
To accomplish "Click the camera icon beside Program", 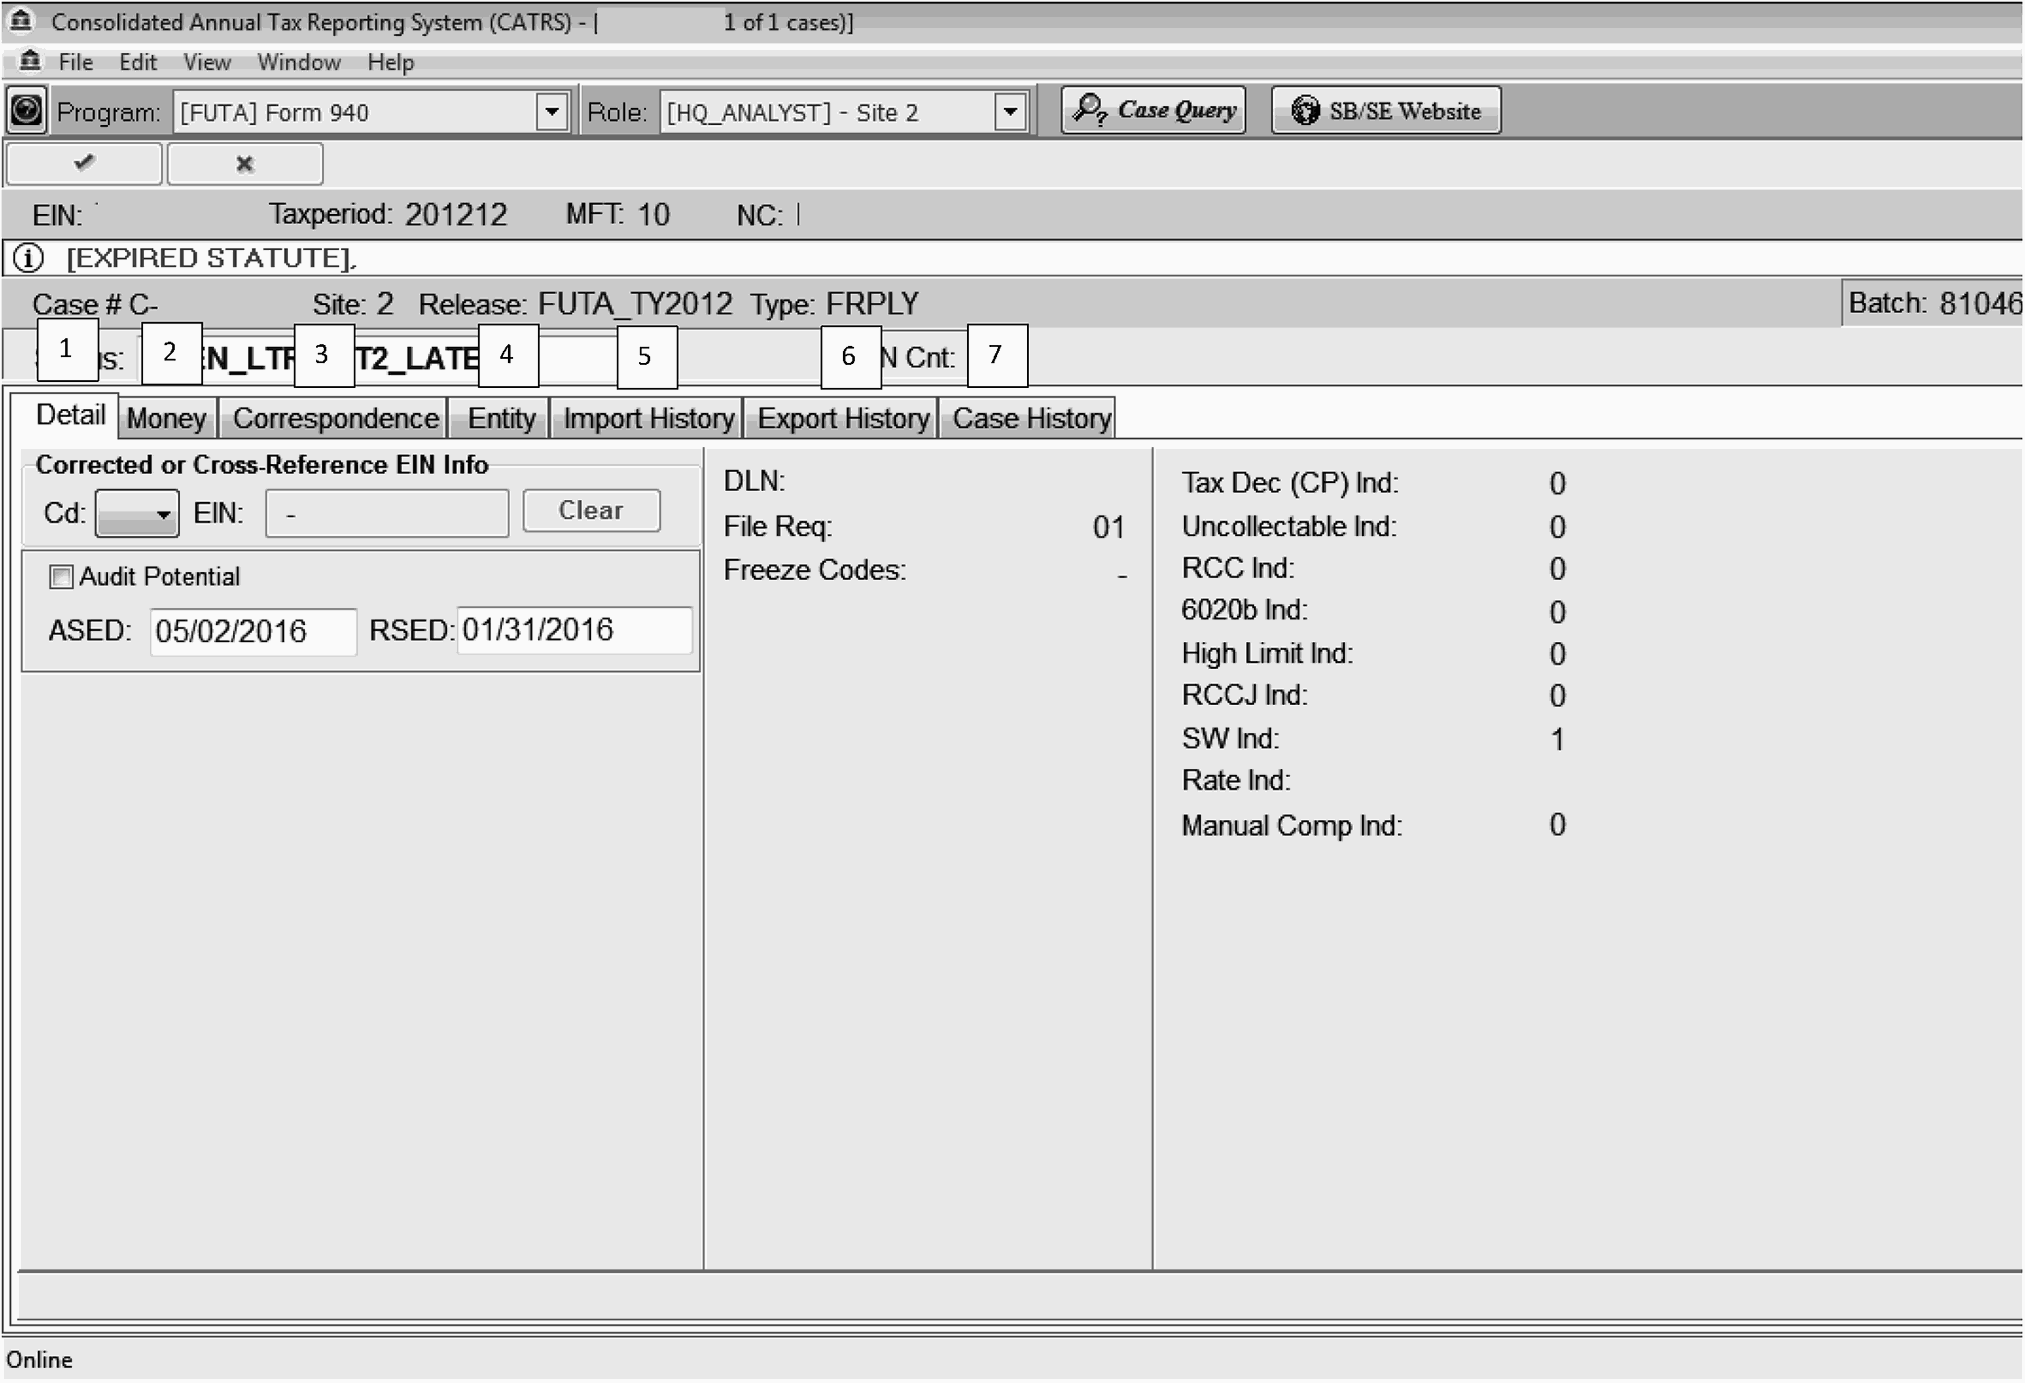I will pos(27,110).
